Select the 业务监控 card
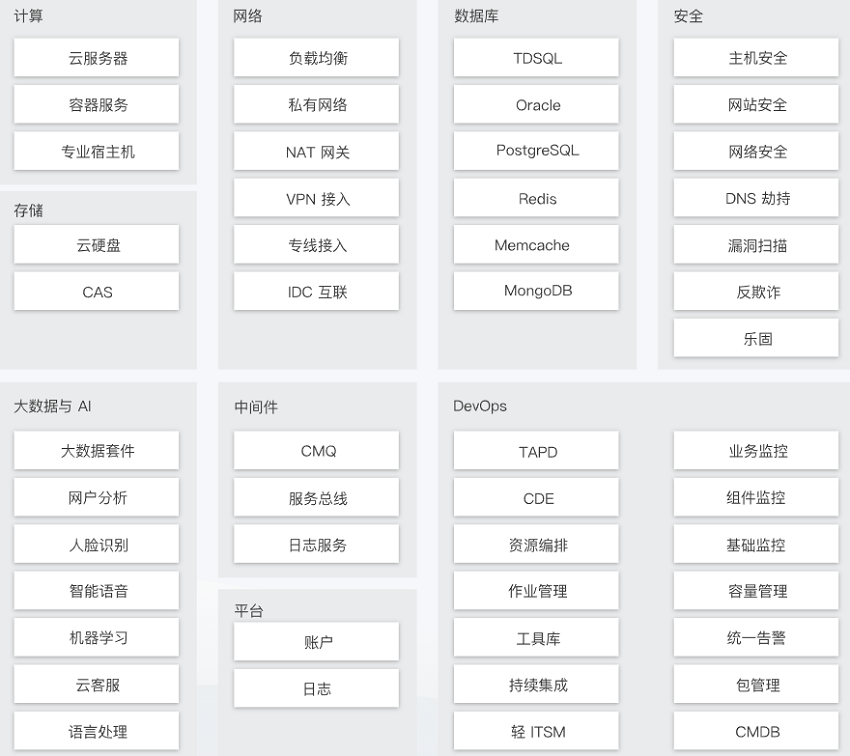This screenshot has height=756, width=850. point(756,450)
